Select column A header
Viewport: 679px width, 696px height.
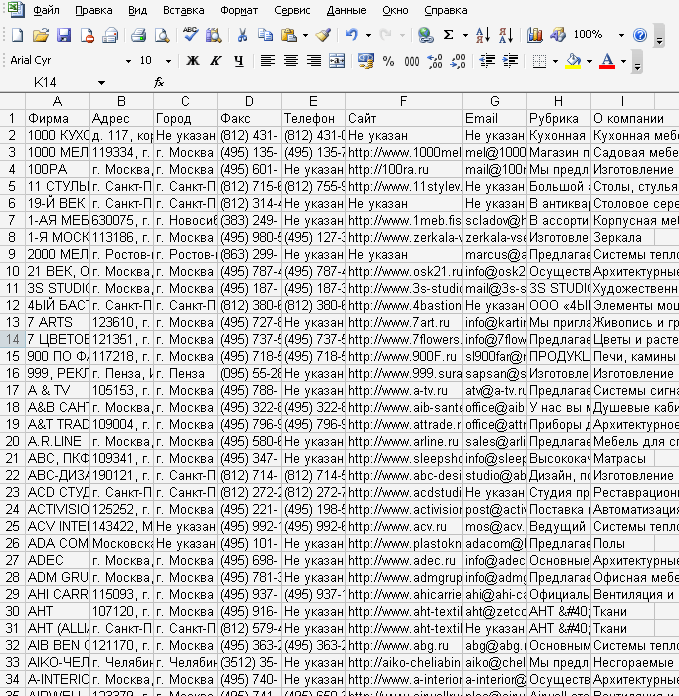click(58, 101)
